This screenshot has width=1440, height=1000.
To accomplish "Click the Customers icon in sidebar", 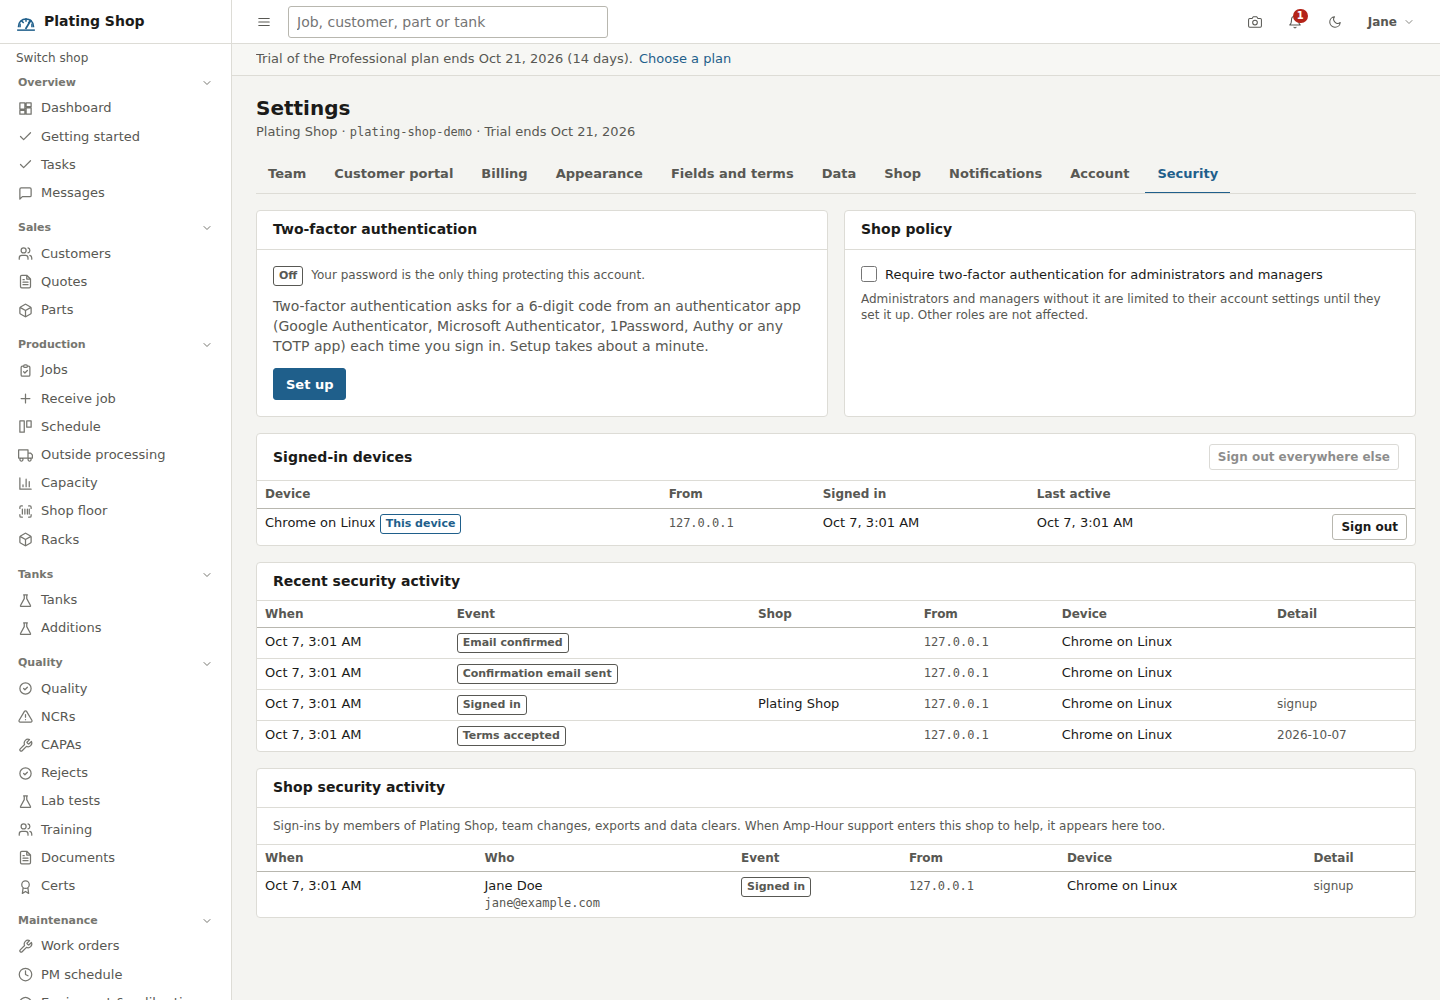I will [26, 254].
